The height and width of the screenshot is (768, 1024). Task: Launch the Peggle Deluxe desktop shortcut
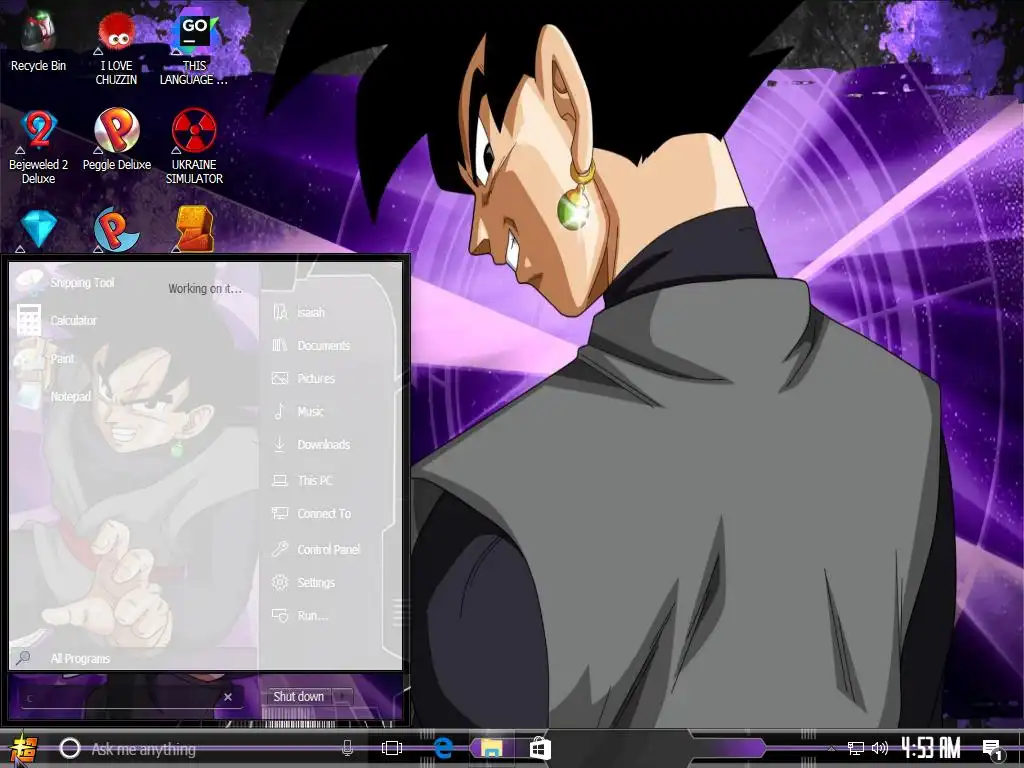pos(116,140)
